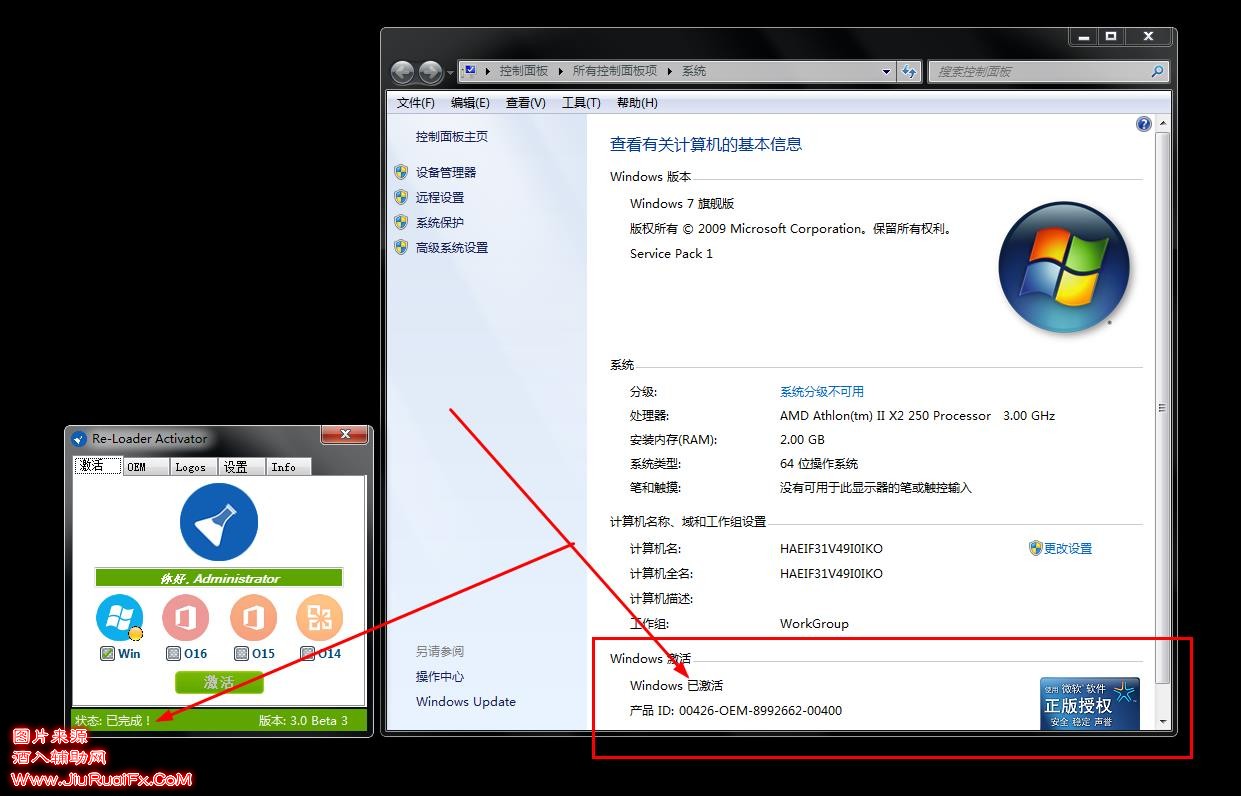
Task: Switch to the 激活 tab in Re-Loader
Action: [98, 466]
